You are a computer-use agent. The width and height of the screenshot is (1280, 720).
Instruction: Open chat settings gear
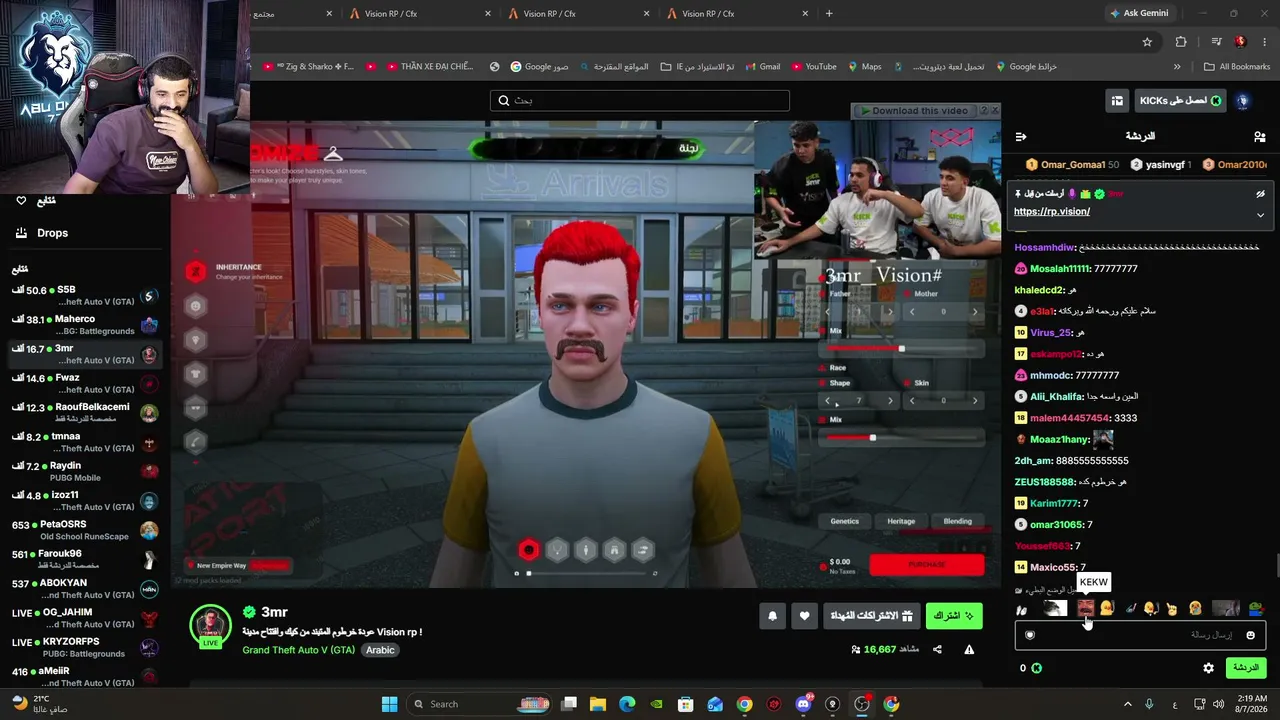tap(1208, 668)
